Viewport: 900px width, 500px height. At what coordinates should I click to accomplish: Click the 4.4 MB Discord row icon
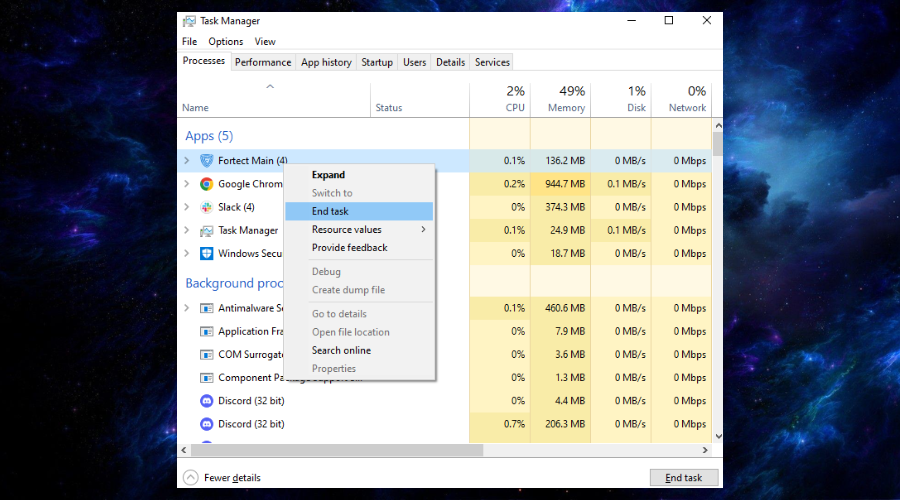(207, 401)
